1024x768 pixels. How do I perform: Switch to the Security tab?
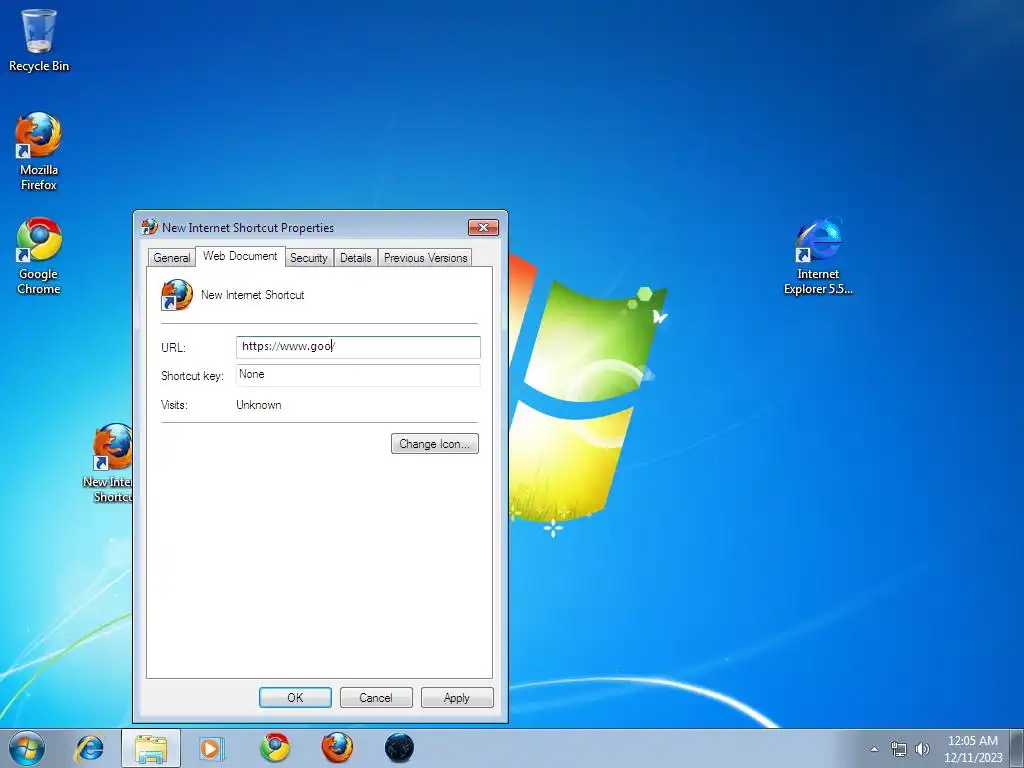click(309, 257)
